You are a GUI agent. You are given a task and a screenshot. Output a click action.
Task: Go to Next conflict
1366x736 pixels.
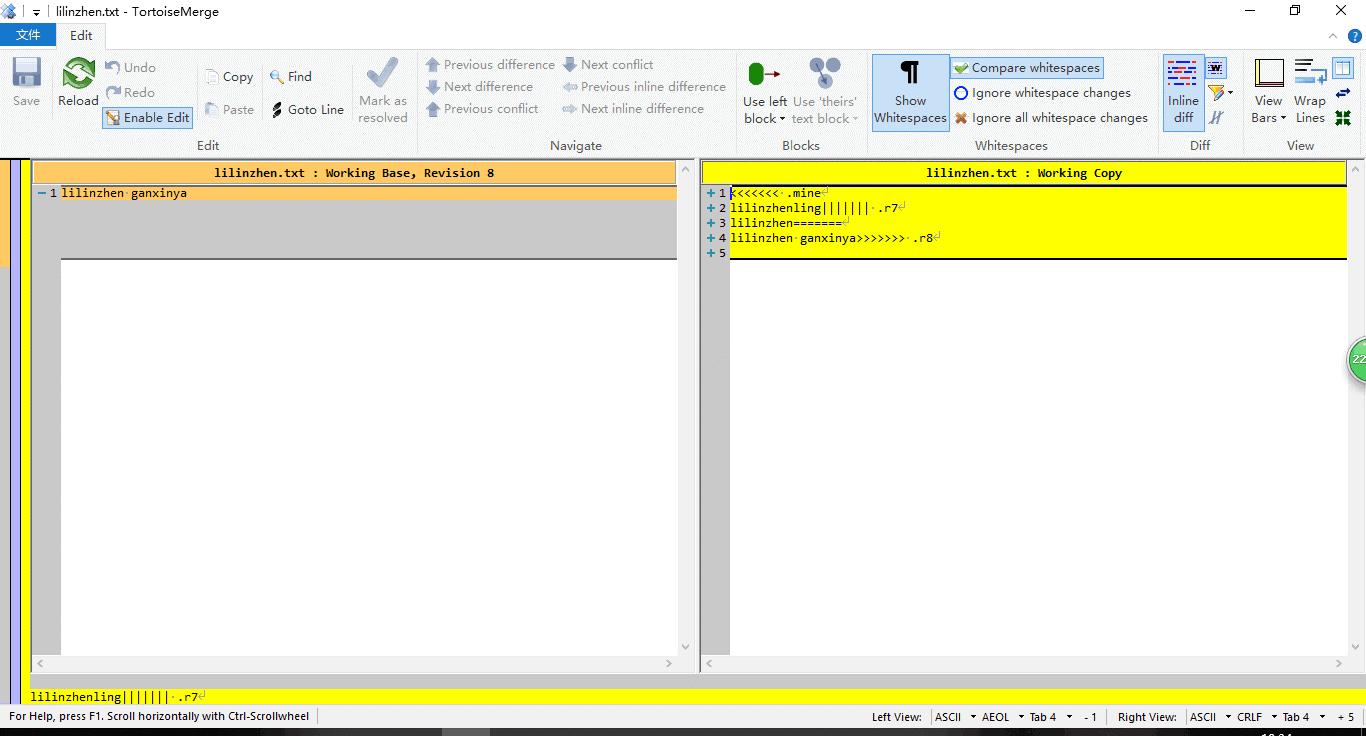click(608, 65)
